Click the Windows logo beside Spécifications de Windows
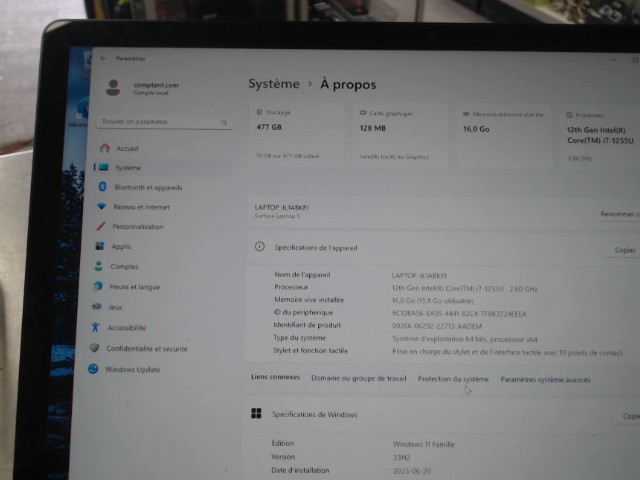This screenshot has width=640, height=480. tap(256, 413)
